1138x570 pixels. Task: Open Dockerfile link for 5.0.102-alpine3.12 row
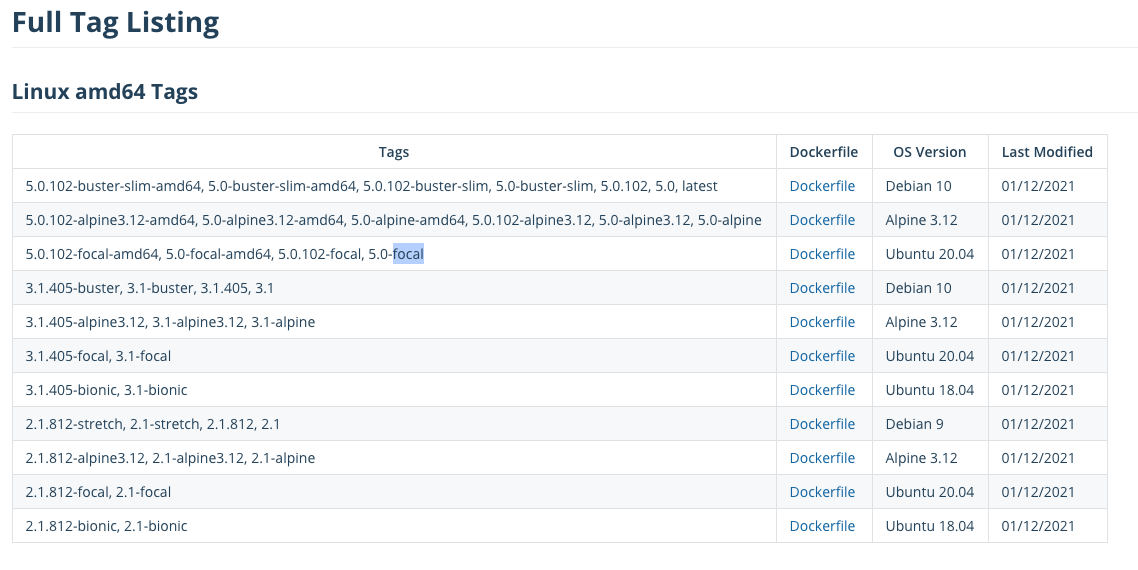click(822, 220)
